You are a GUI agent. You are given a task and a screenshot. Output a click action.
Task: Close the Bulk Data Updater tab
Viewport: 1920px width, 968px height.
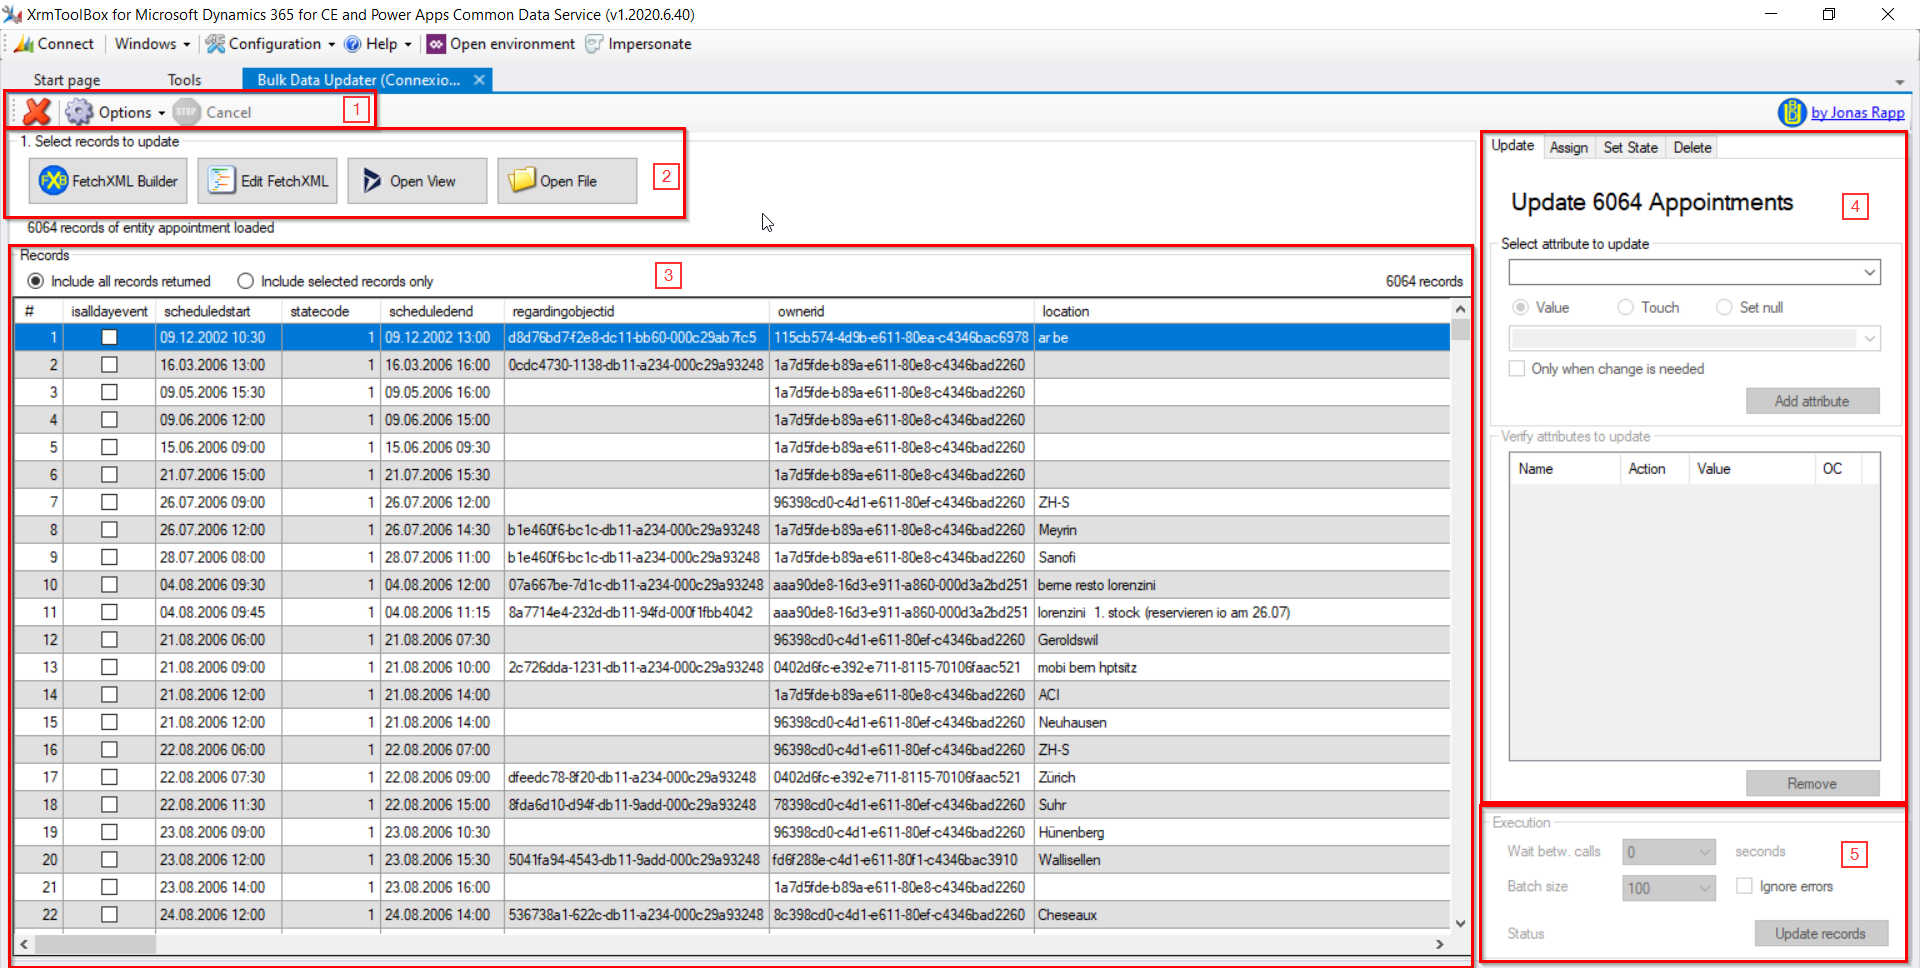(479, 80)
